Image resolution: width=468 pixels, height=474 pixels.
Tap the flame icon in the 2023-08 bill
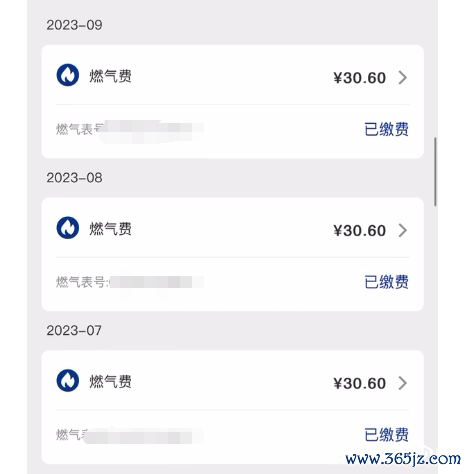(68, 228)
